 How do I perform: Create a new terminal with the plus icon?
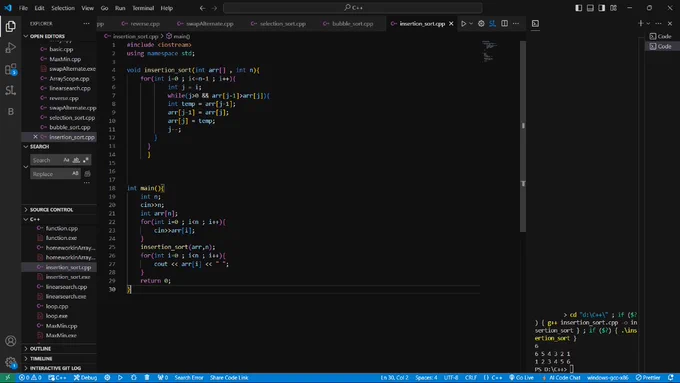click(x=641, y=23)
